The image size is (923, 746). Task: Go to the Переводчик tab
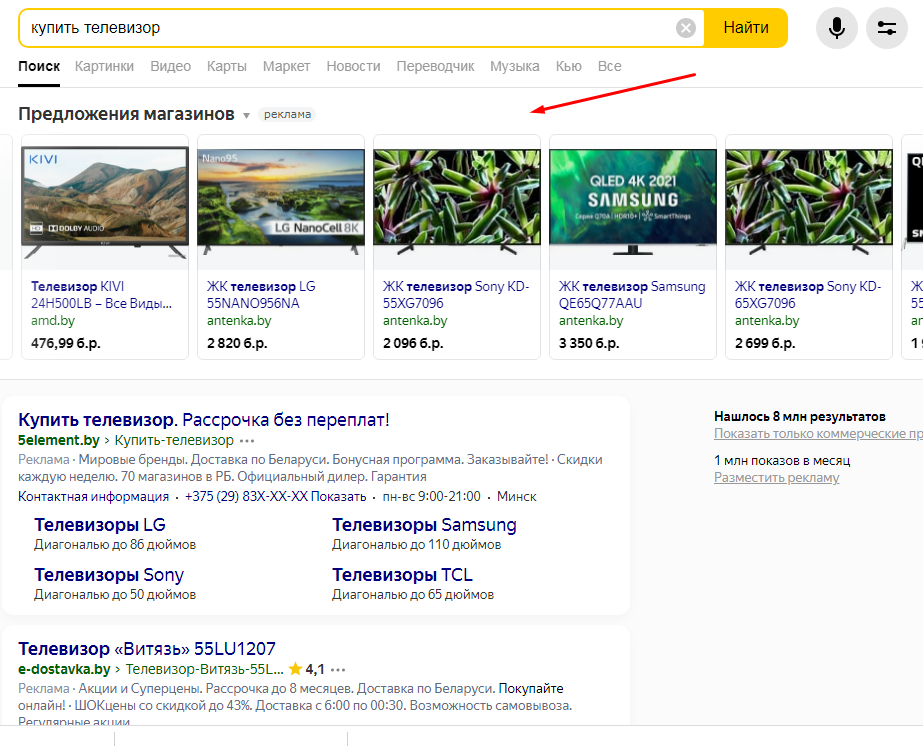435,66
